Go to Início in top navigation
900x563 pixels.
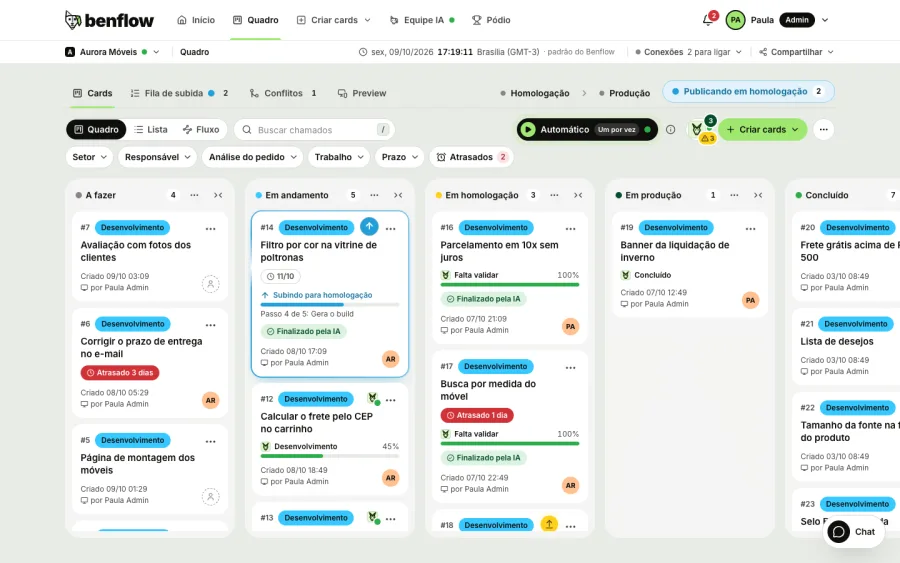tap(196, 20)
